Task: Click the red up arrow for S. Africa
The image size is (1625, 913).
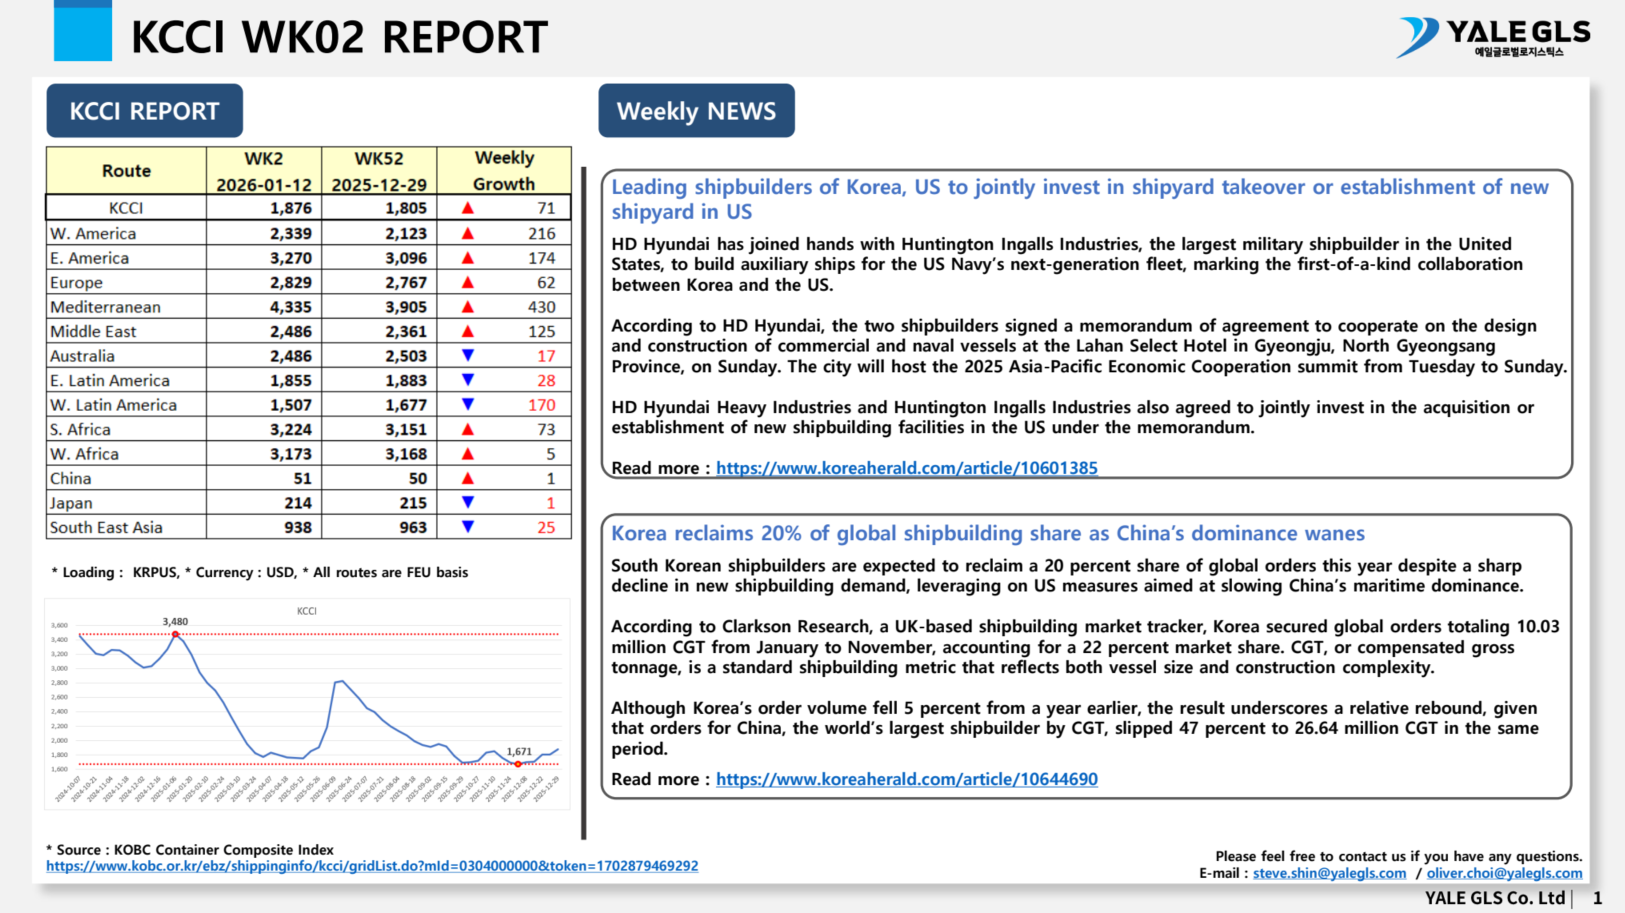Action: click(x=467, y=429)
